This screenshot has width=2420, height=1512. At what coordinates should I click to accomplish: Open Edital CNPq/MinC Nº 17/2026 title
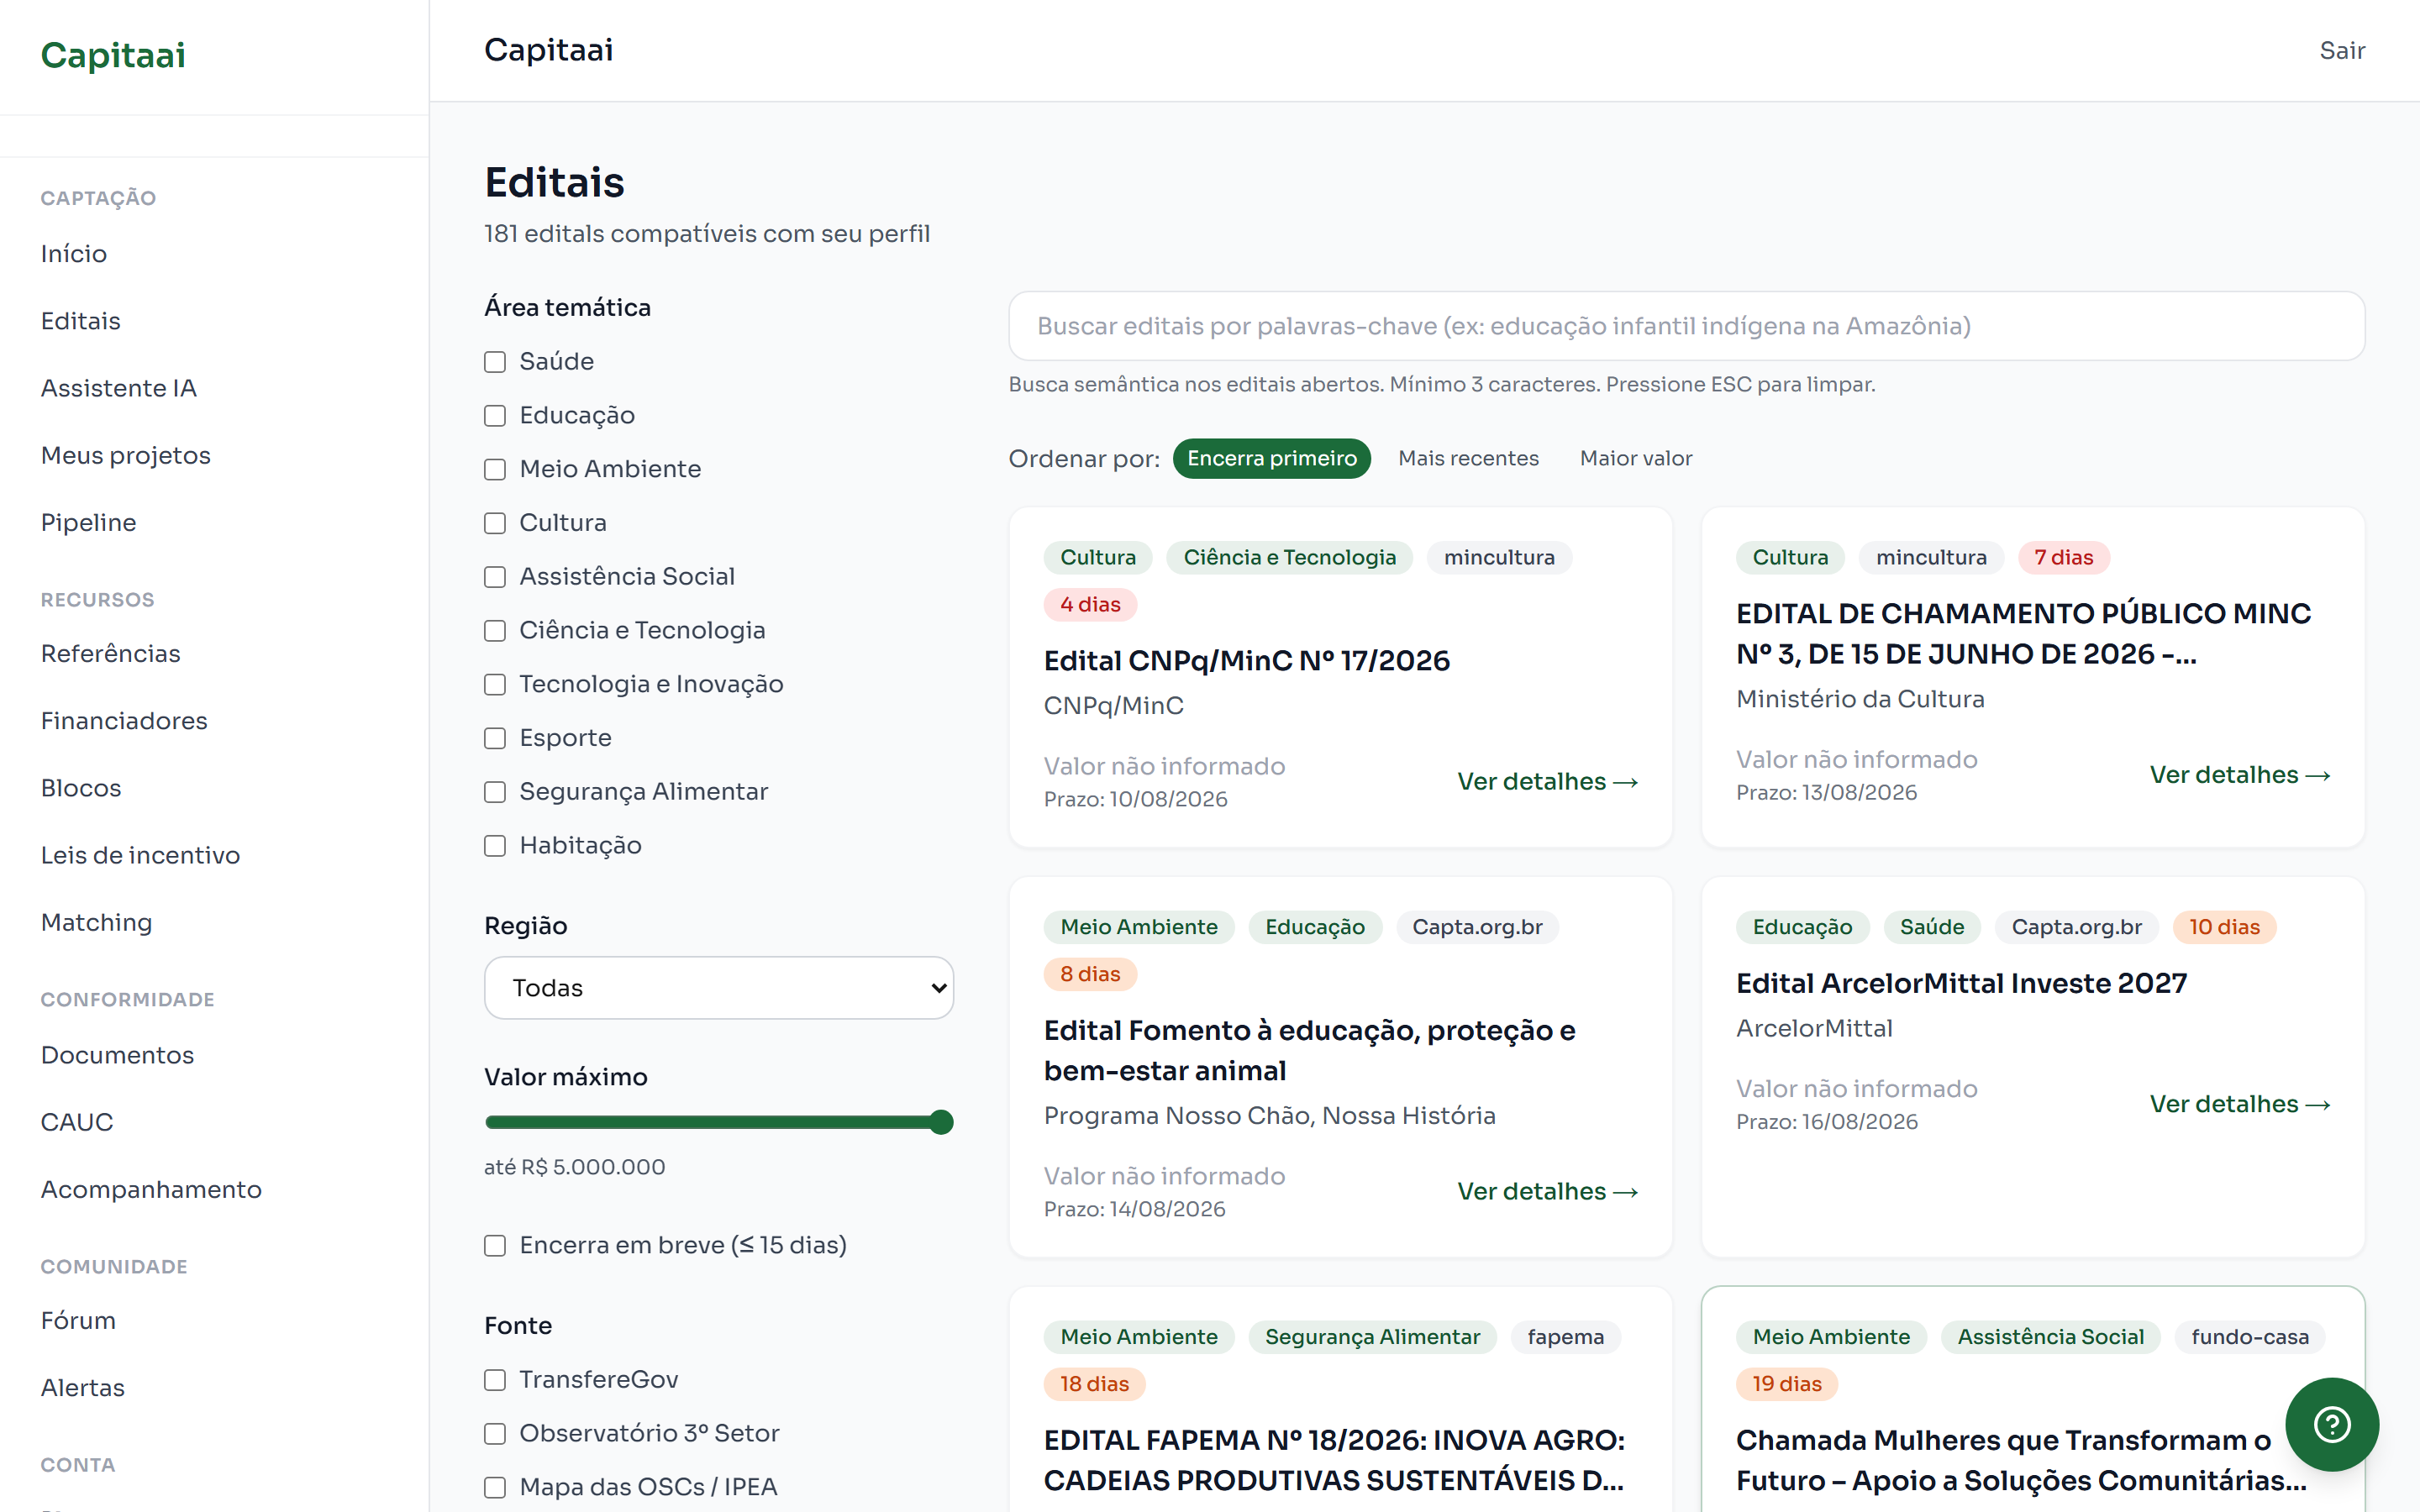click(1246, 660)
